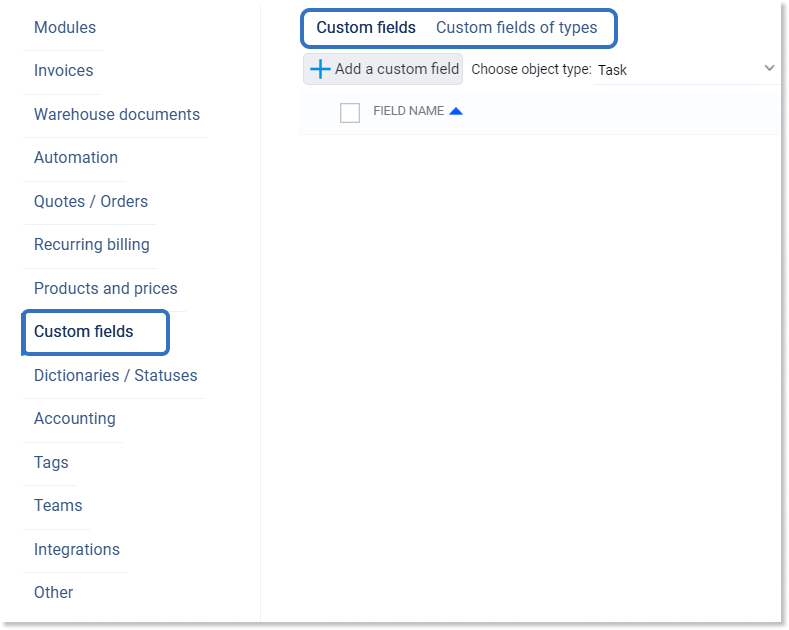This screenshot has height=630, width=789.
Task: Click the blue sort arrow beside Field Name
Action: pos(456,111)
